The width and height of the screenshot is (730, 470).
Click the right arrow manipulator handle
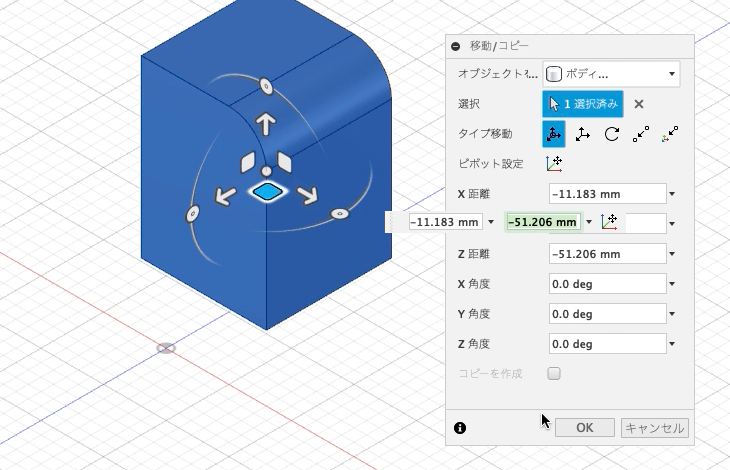[x=308, y=195]
